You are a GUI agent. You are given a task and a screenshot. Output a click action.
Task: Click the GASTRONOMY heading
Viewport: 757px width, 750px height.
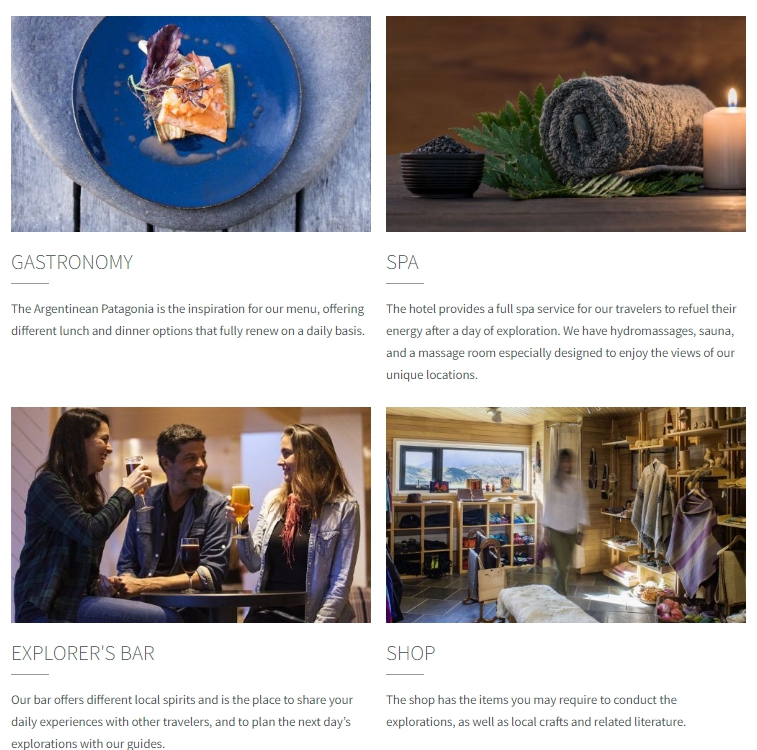click(x=72, y=263)
